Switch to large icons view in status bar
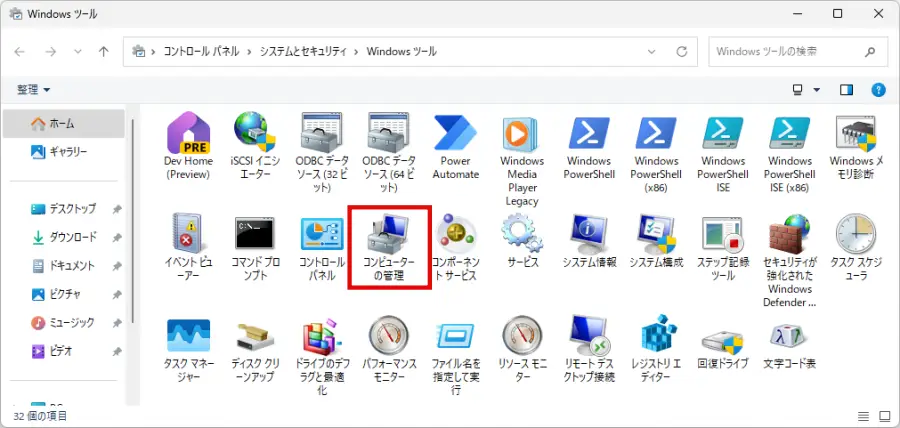Viewport: 900px width, 428px height. click(884, 416)
